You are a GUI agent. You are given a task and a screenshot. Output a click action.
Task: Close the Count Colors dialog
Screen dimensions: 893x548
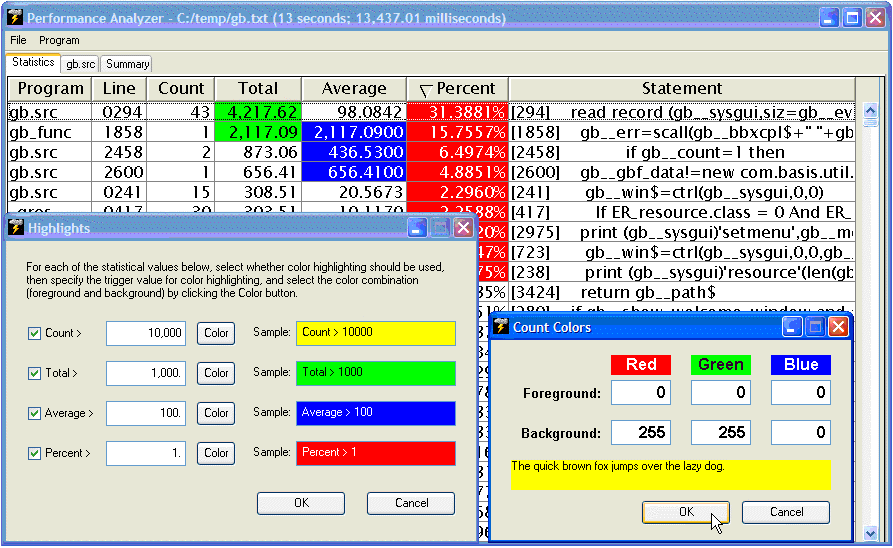tap(838, 326)
